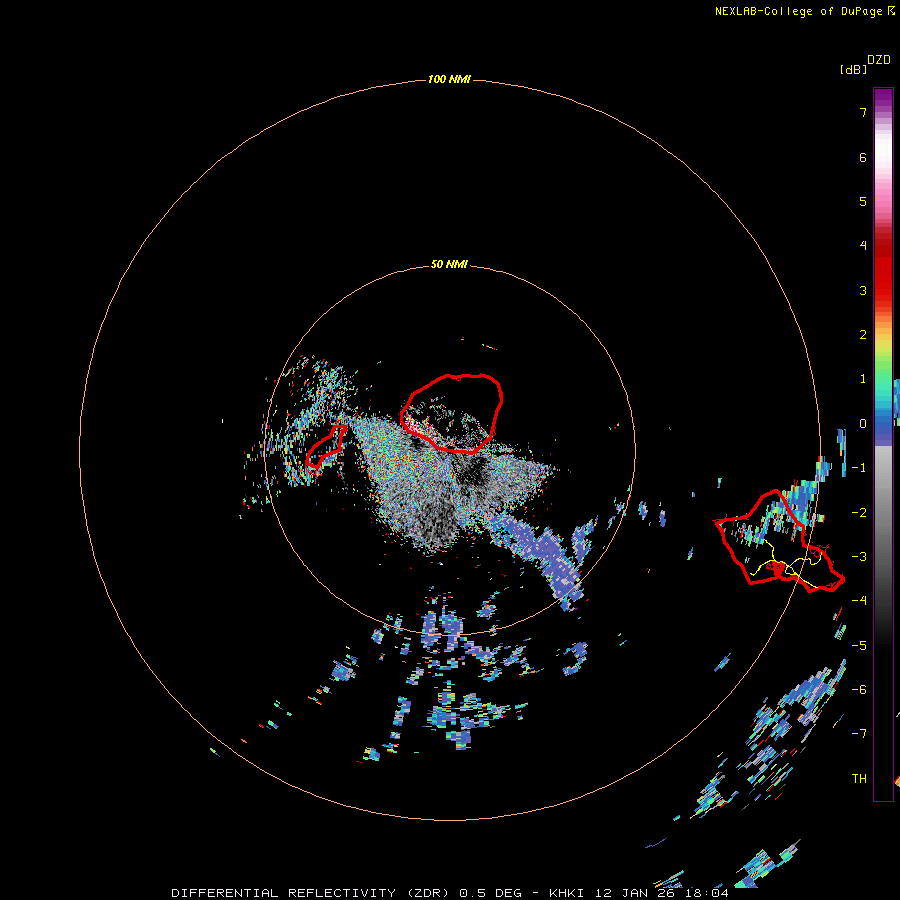Click the DZD product label above the scale
This screenshot has width=900, height=900.
tap(879, 60)
